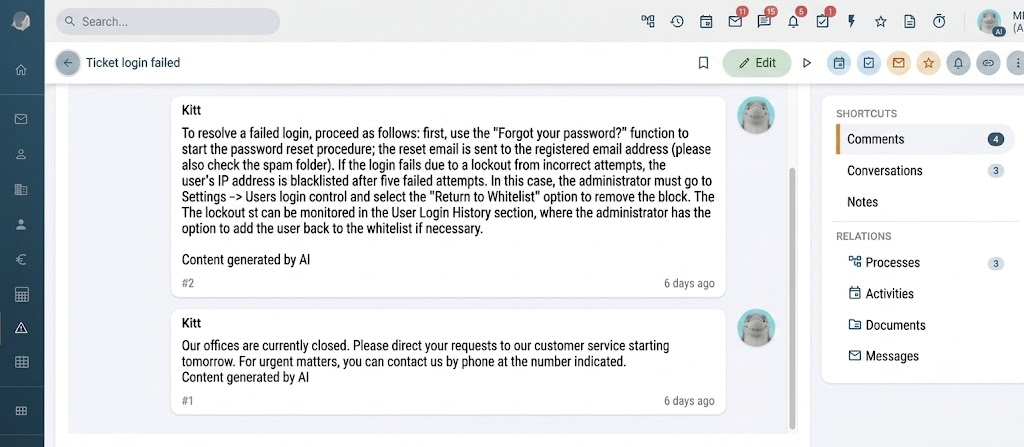
Task: Open the notifications bell in the top bar
Action: pyautogui.click(x=793, y=22)
